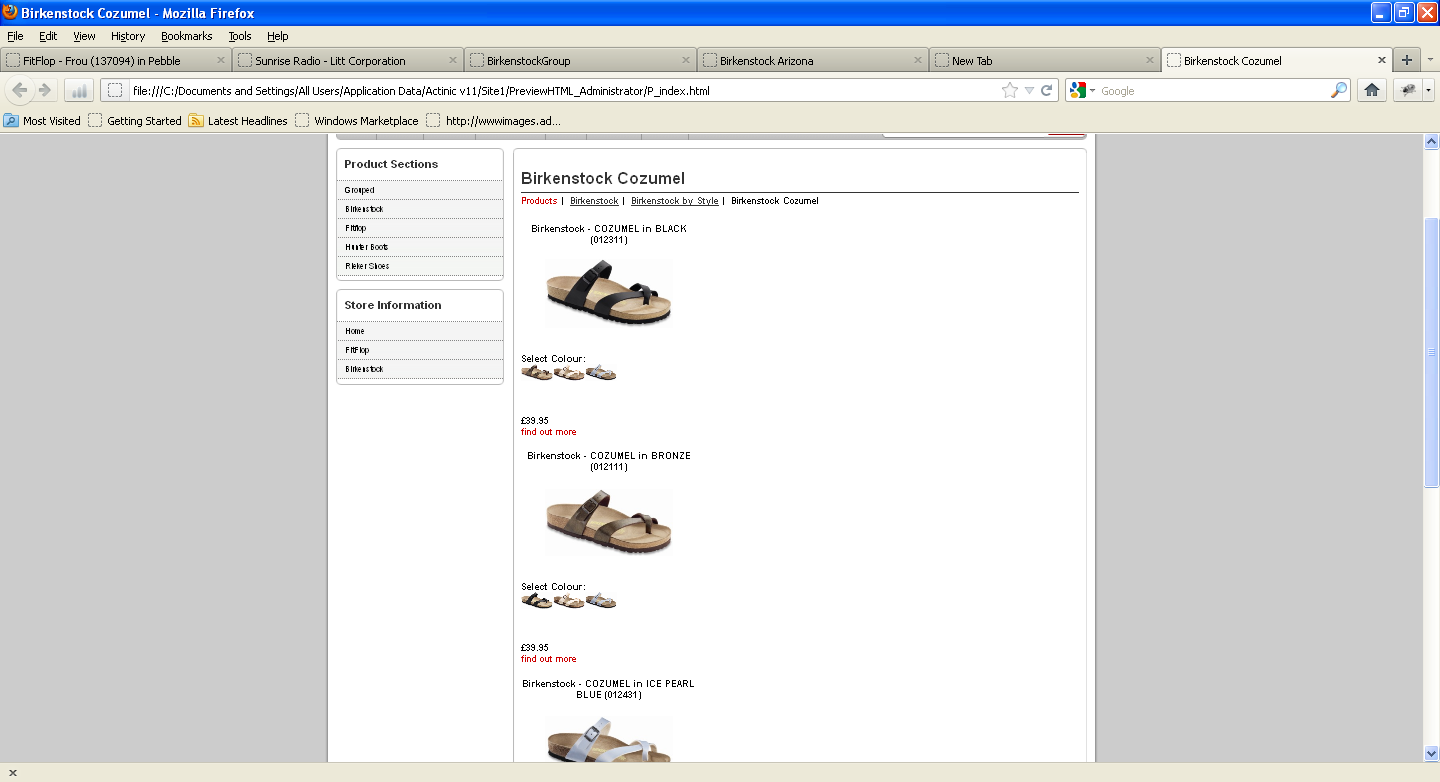
Task: Click the Forward navigation arrow
Action: tap(45, 91)
